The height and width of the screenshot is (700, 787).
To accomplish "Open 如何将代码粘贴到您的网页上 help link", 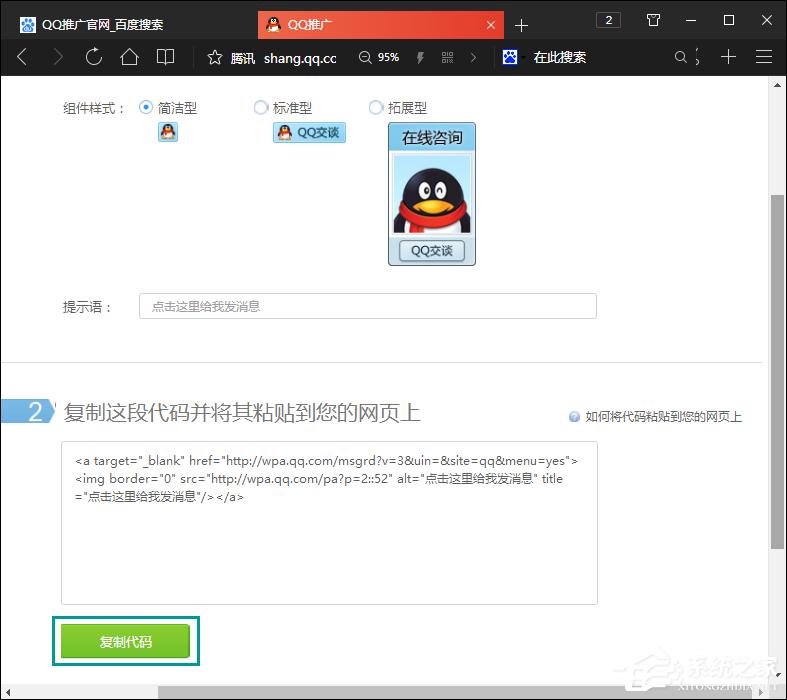I will 663,416.
